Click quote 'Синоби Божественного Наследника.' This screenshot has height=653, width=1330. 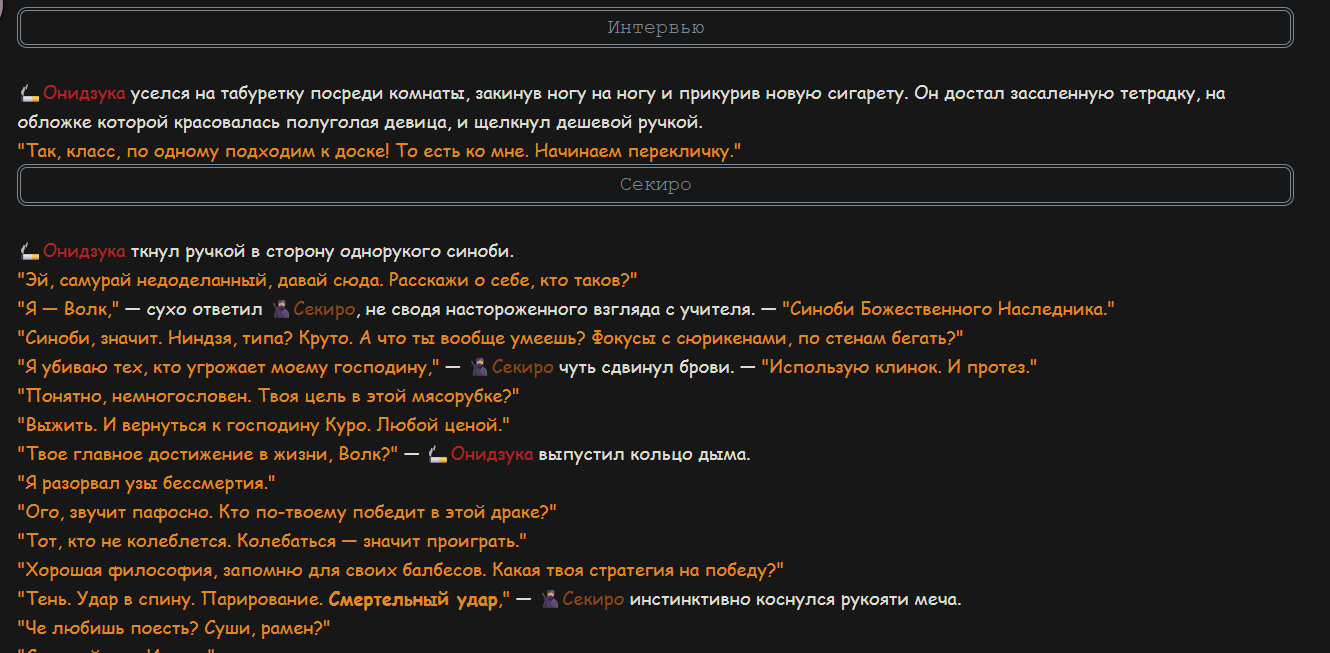click(948, 309)
